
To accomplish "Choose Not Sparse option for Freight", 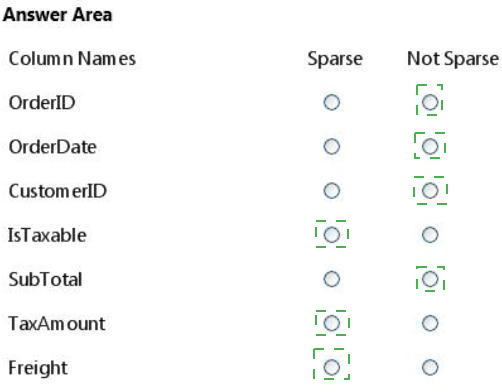I will [x=430, y=367].
